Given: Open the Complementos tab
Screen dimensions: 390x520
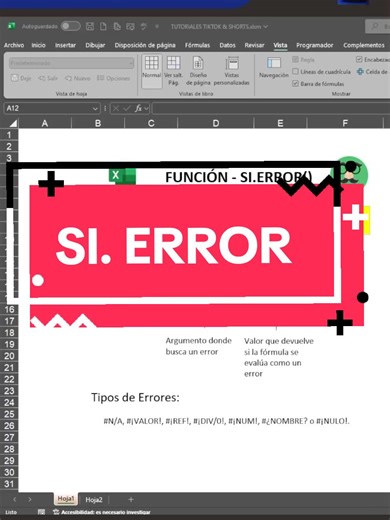Looking at the screenshot, I should pos(364,45).
